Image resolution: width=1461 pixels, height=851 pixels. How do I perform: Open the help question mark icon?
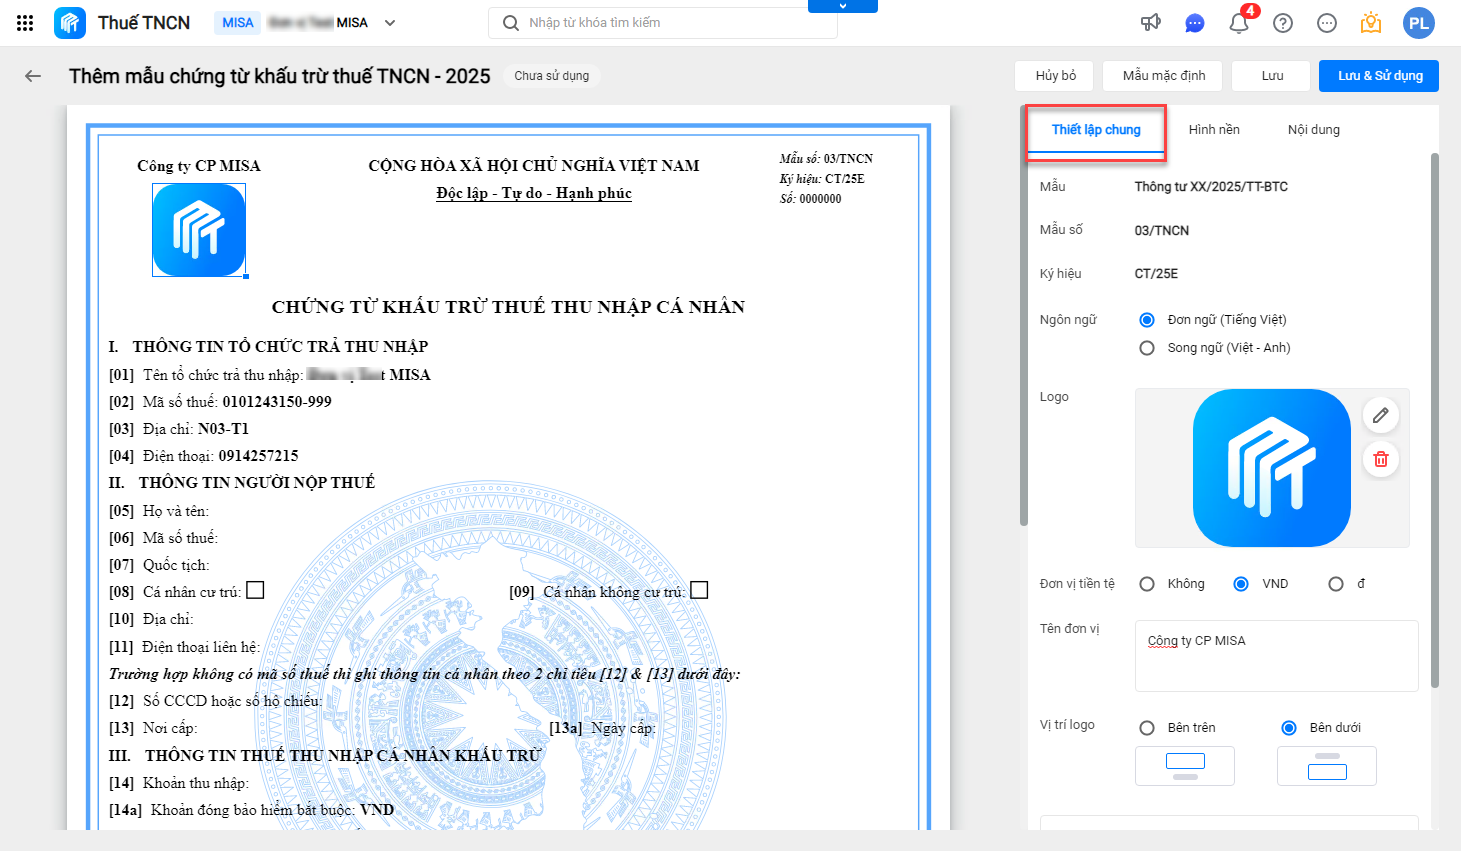1283,23
